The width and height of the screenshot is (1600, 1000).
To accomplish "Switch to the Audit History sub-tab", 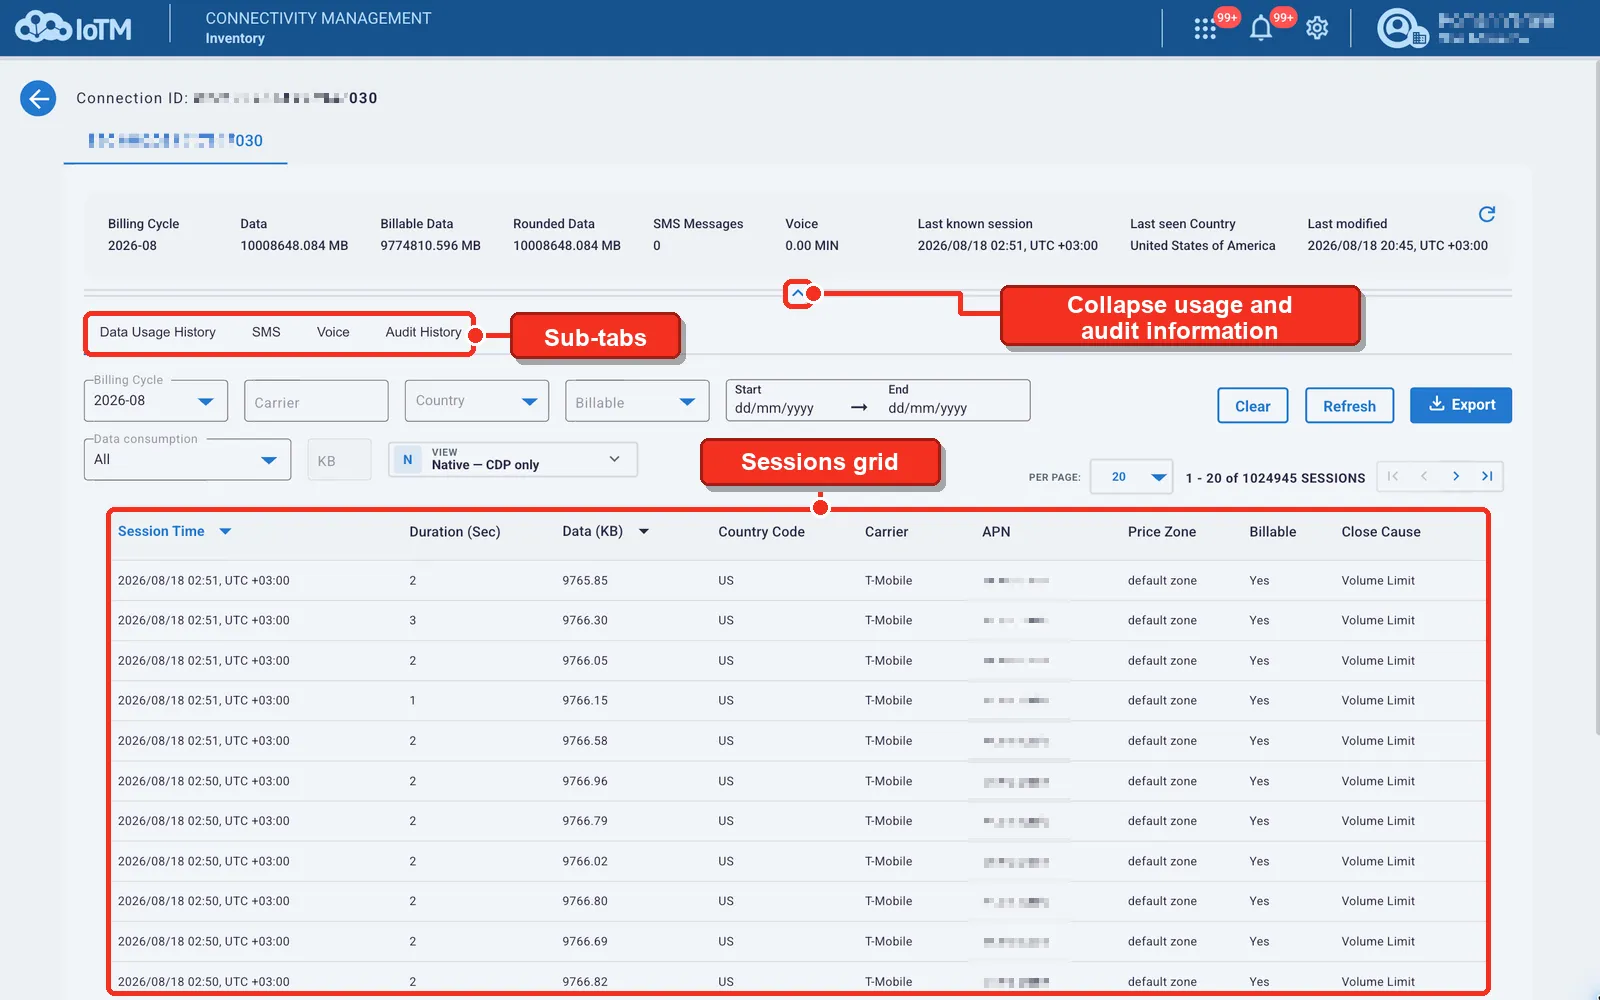I will tap(424, 332).
